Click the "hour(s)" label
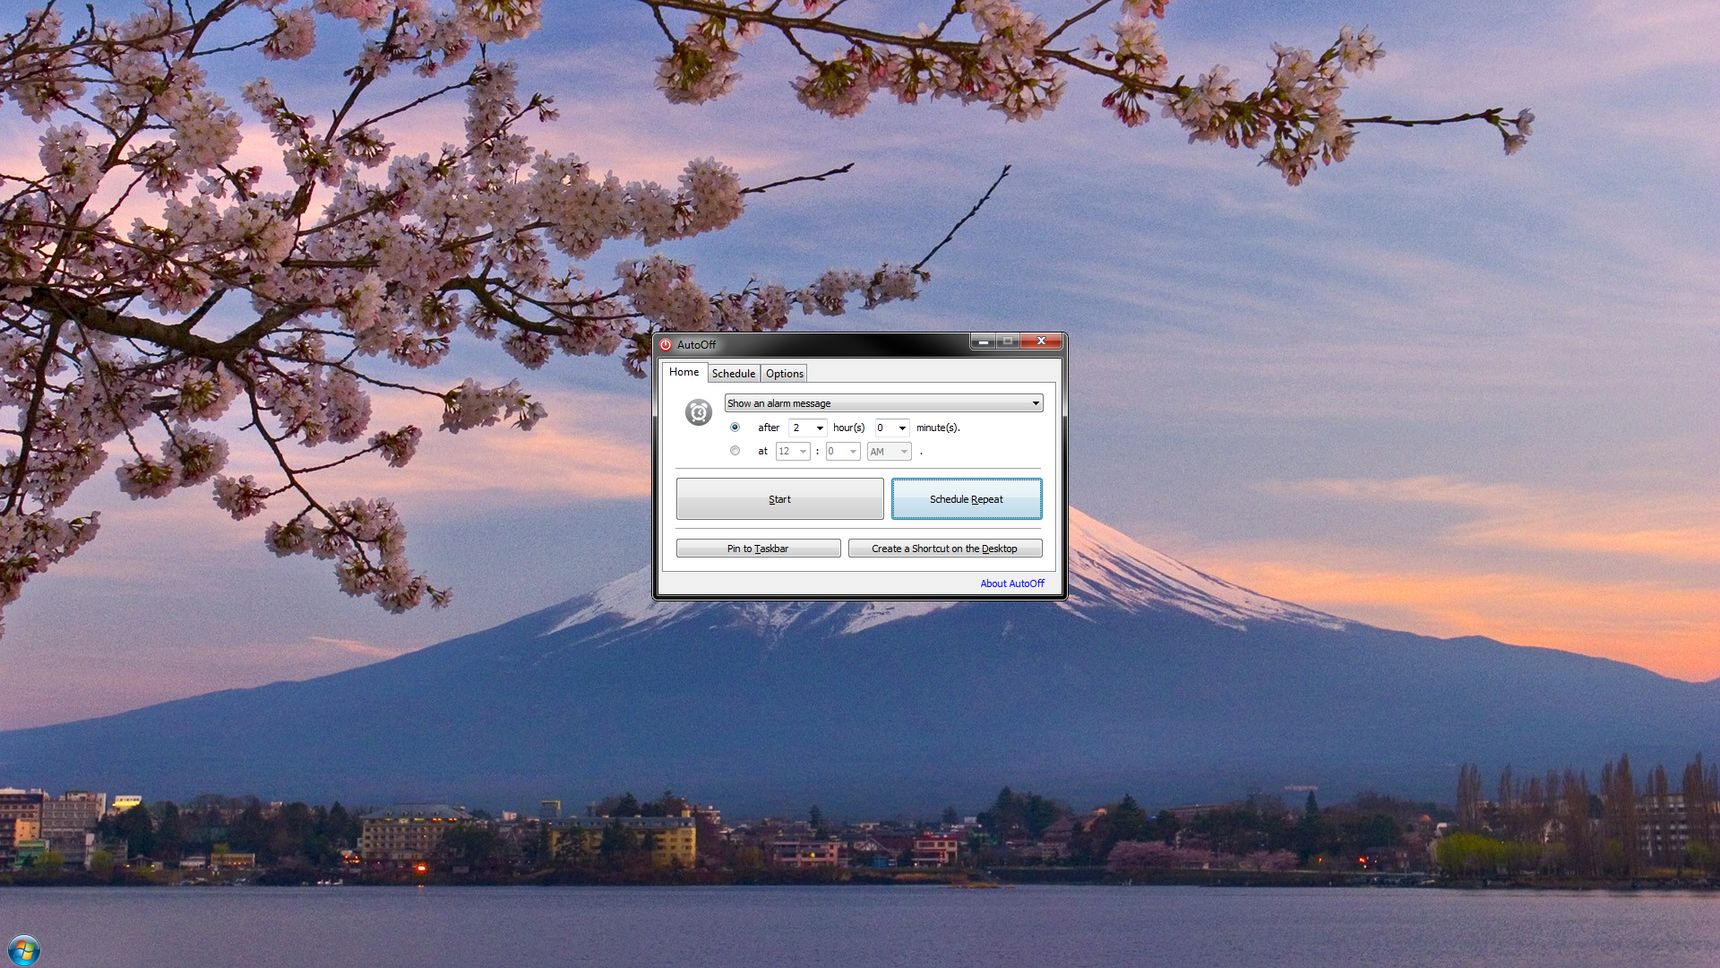The width and height of the screenshot is (1720, 968). click(x=849, y=428)
